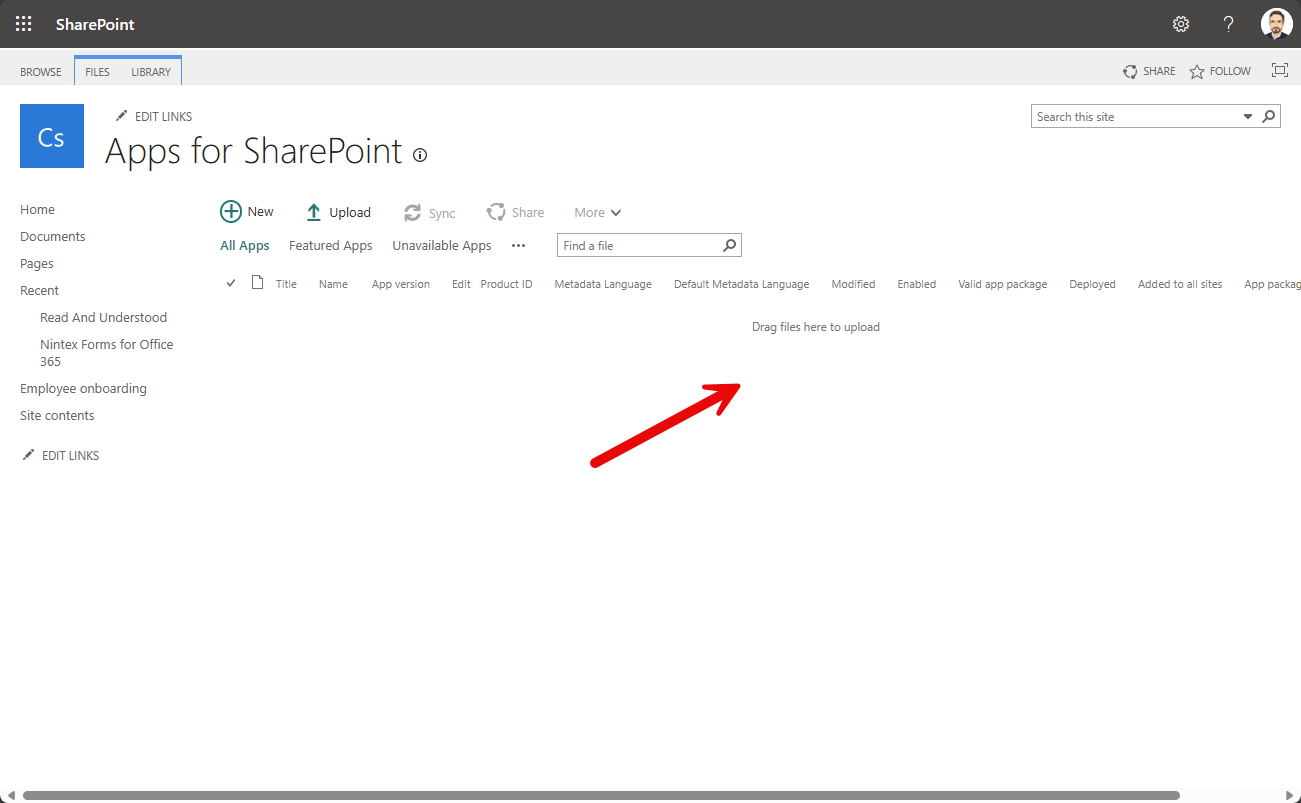Sort by the Name column
Image resolution: width=1301 pixels, height=803 pixels.
coord(333,284)
